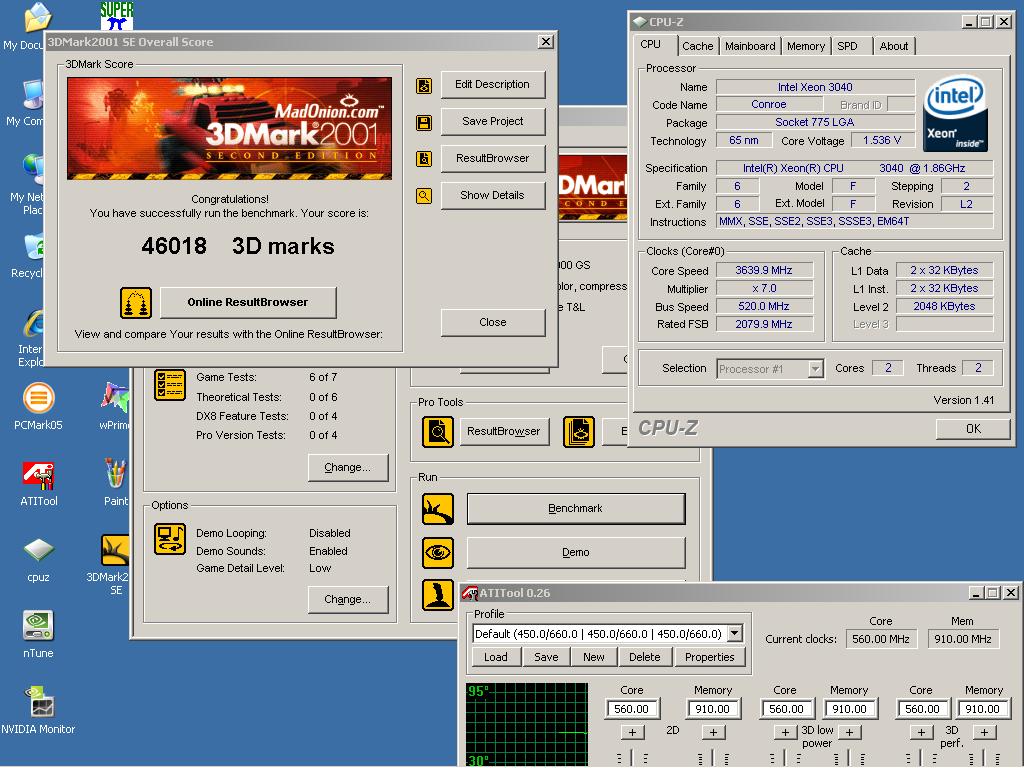
Task: Click the Options demo settings icon
Action: (x=170, y=539)
